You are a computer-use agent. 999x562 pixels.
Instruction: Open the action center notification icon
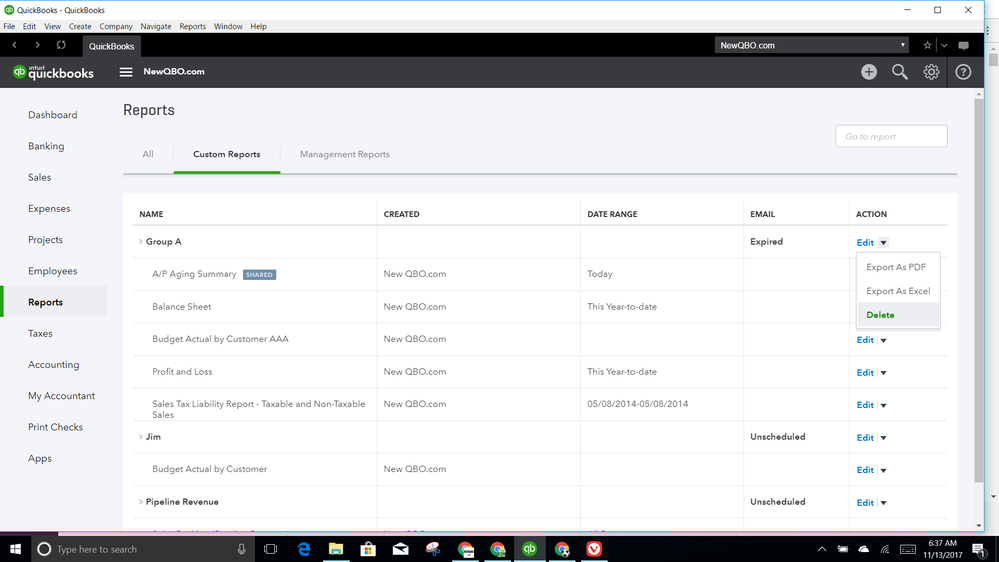[x=979, y=549]
